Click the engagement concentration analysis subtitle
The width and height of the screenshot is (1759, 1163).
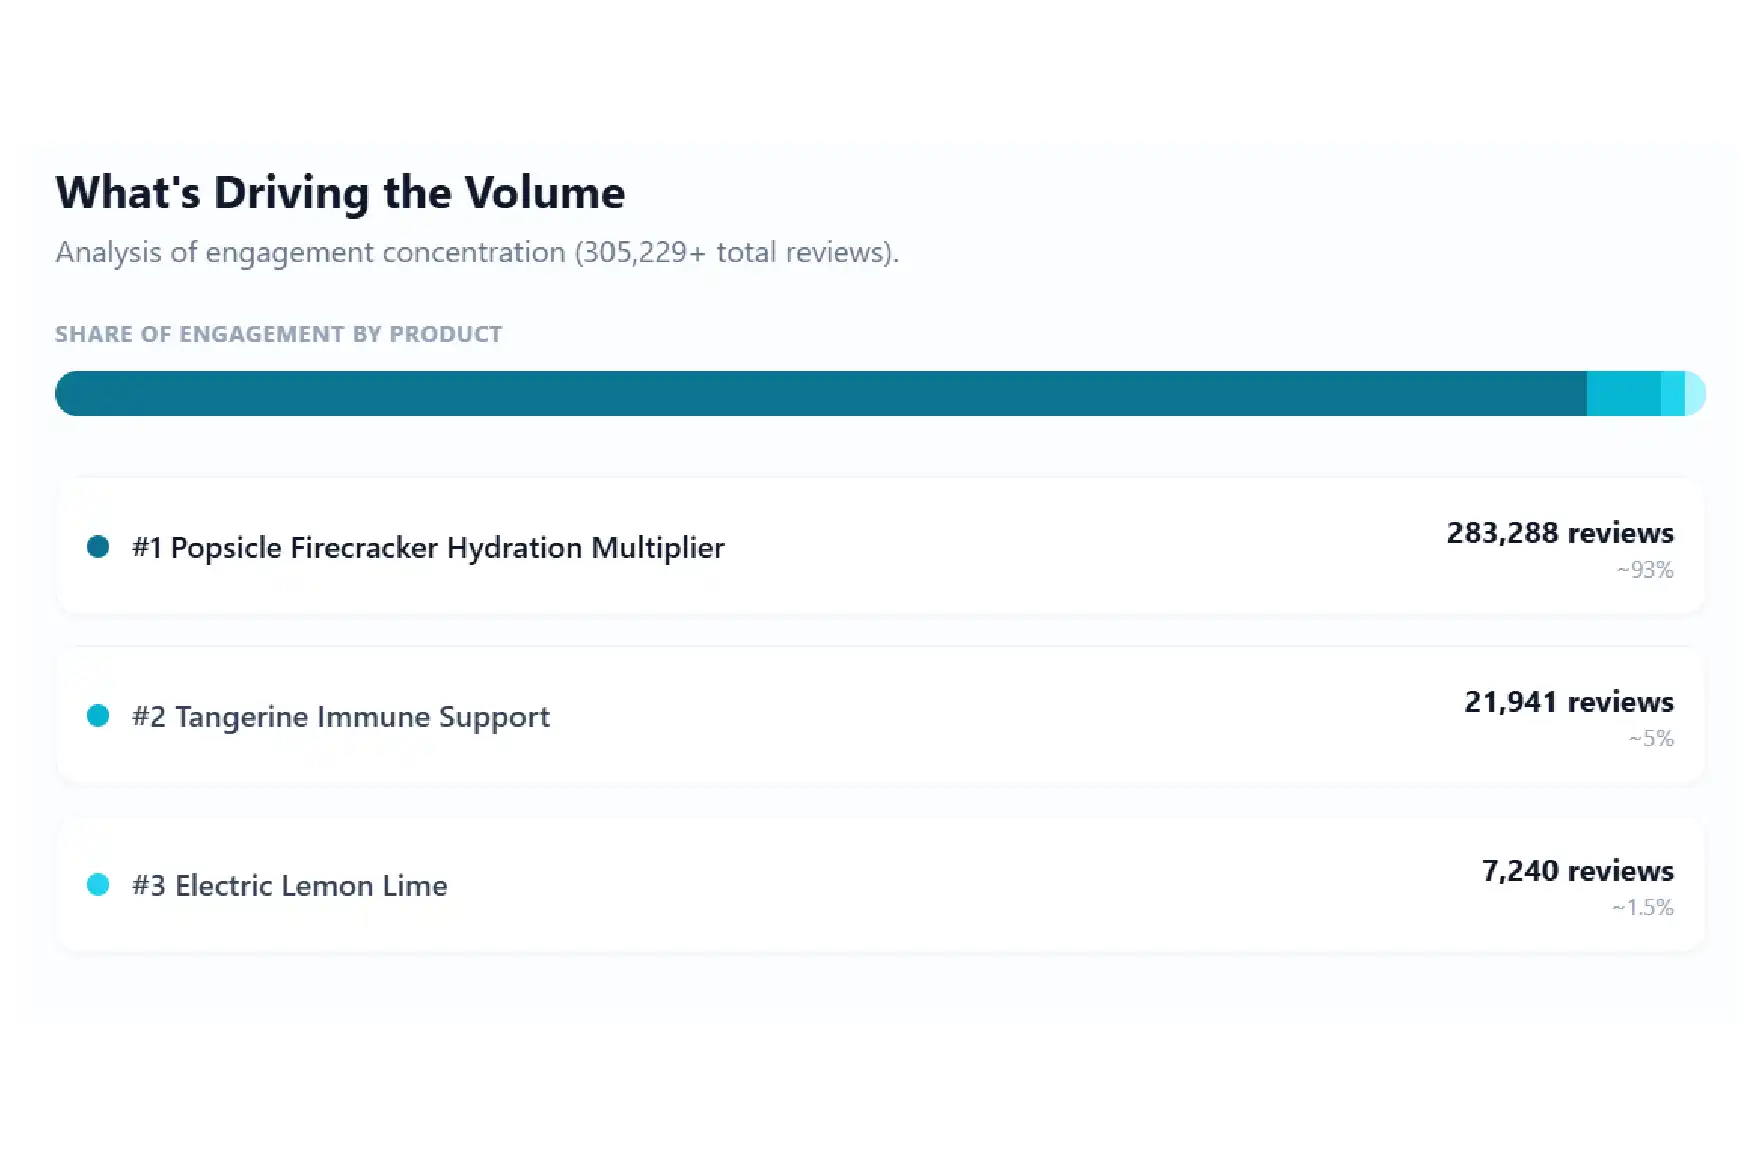tap(477, 252)
